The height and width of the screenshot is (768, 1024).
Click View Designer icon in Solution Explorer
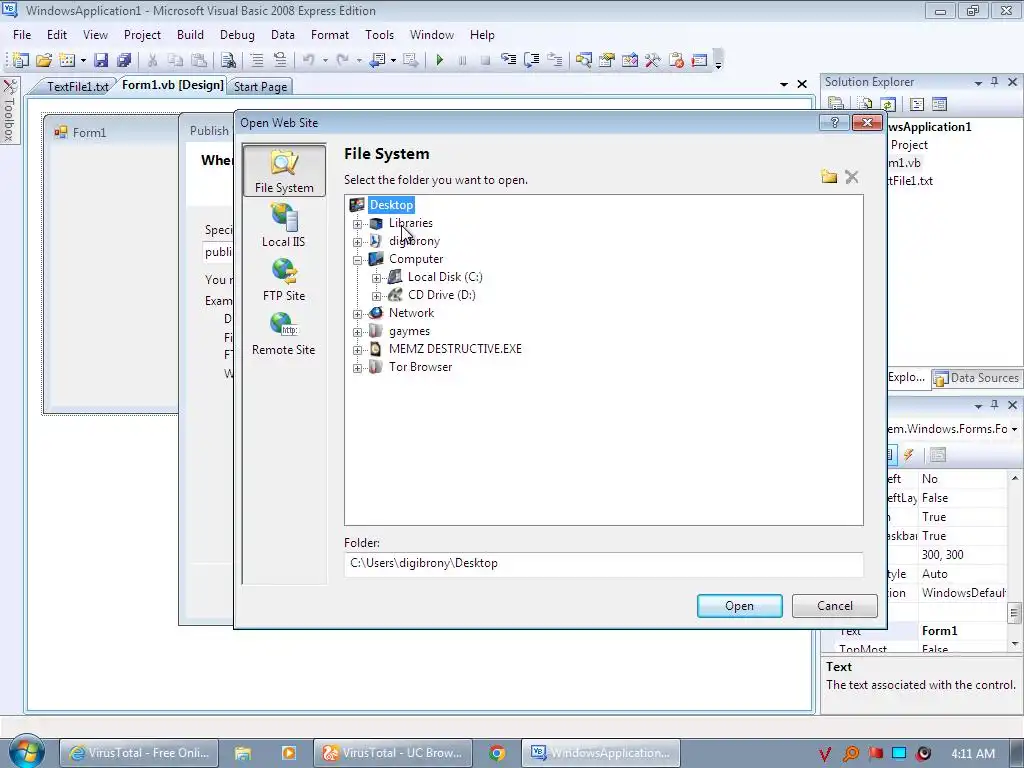tap(939, 104)
